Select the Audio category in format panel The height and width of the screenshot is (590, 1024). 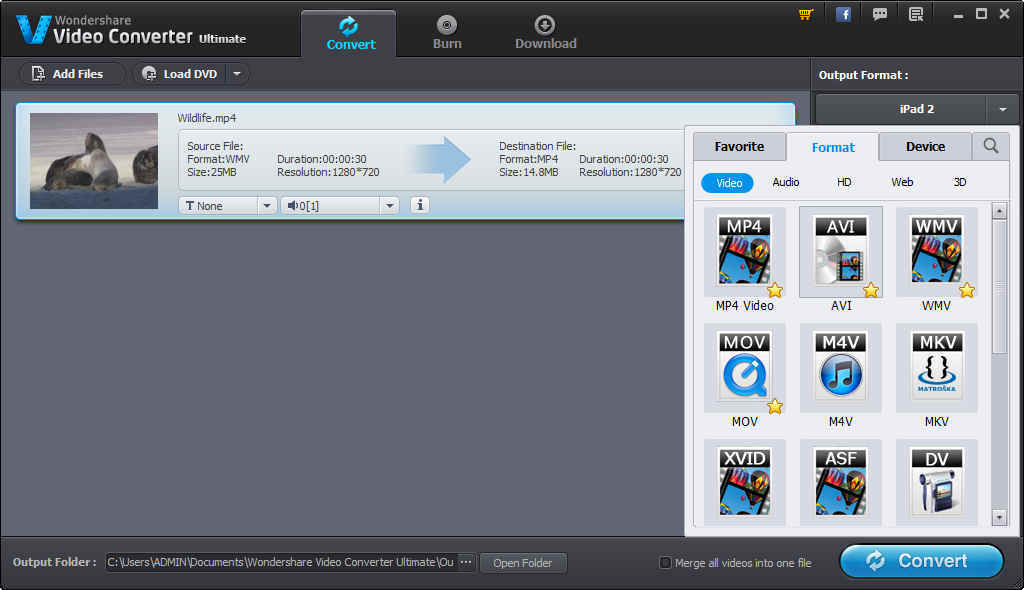pos(785,182)
